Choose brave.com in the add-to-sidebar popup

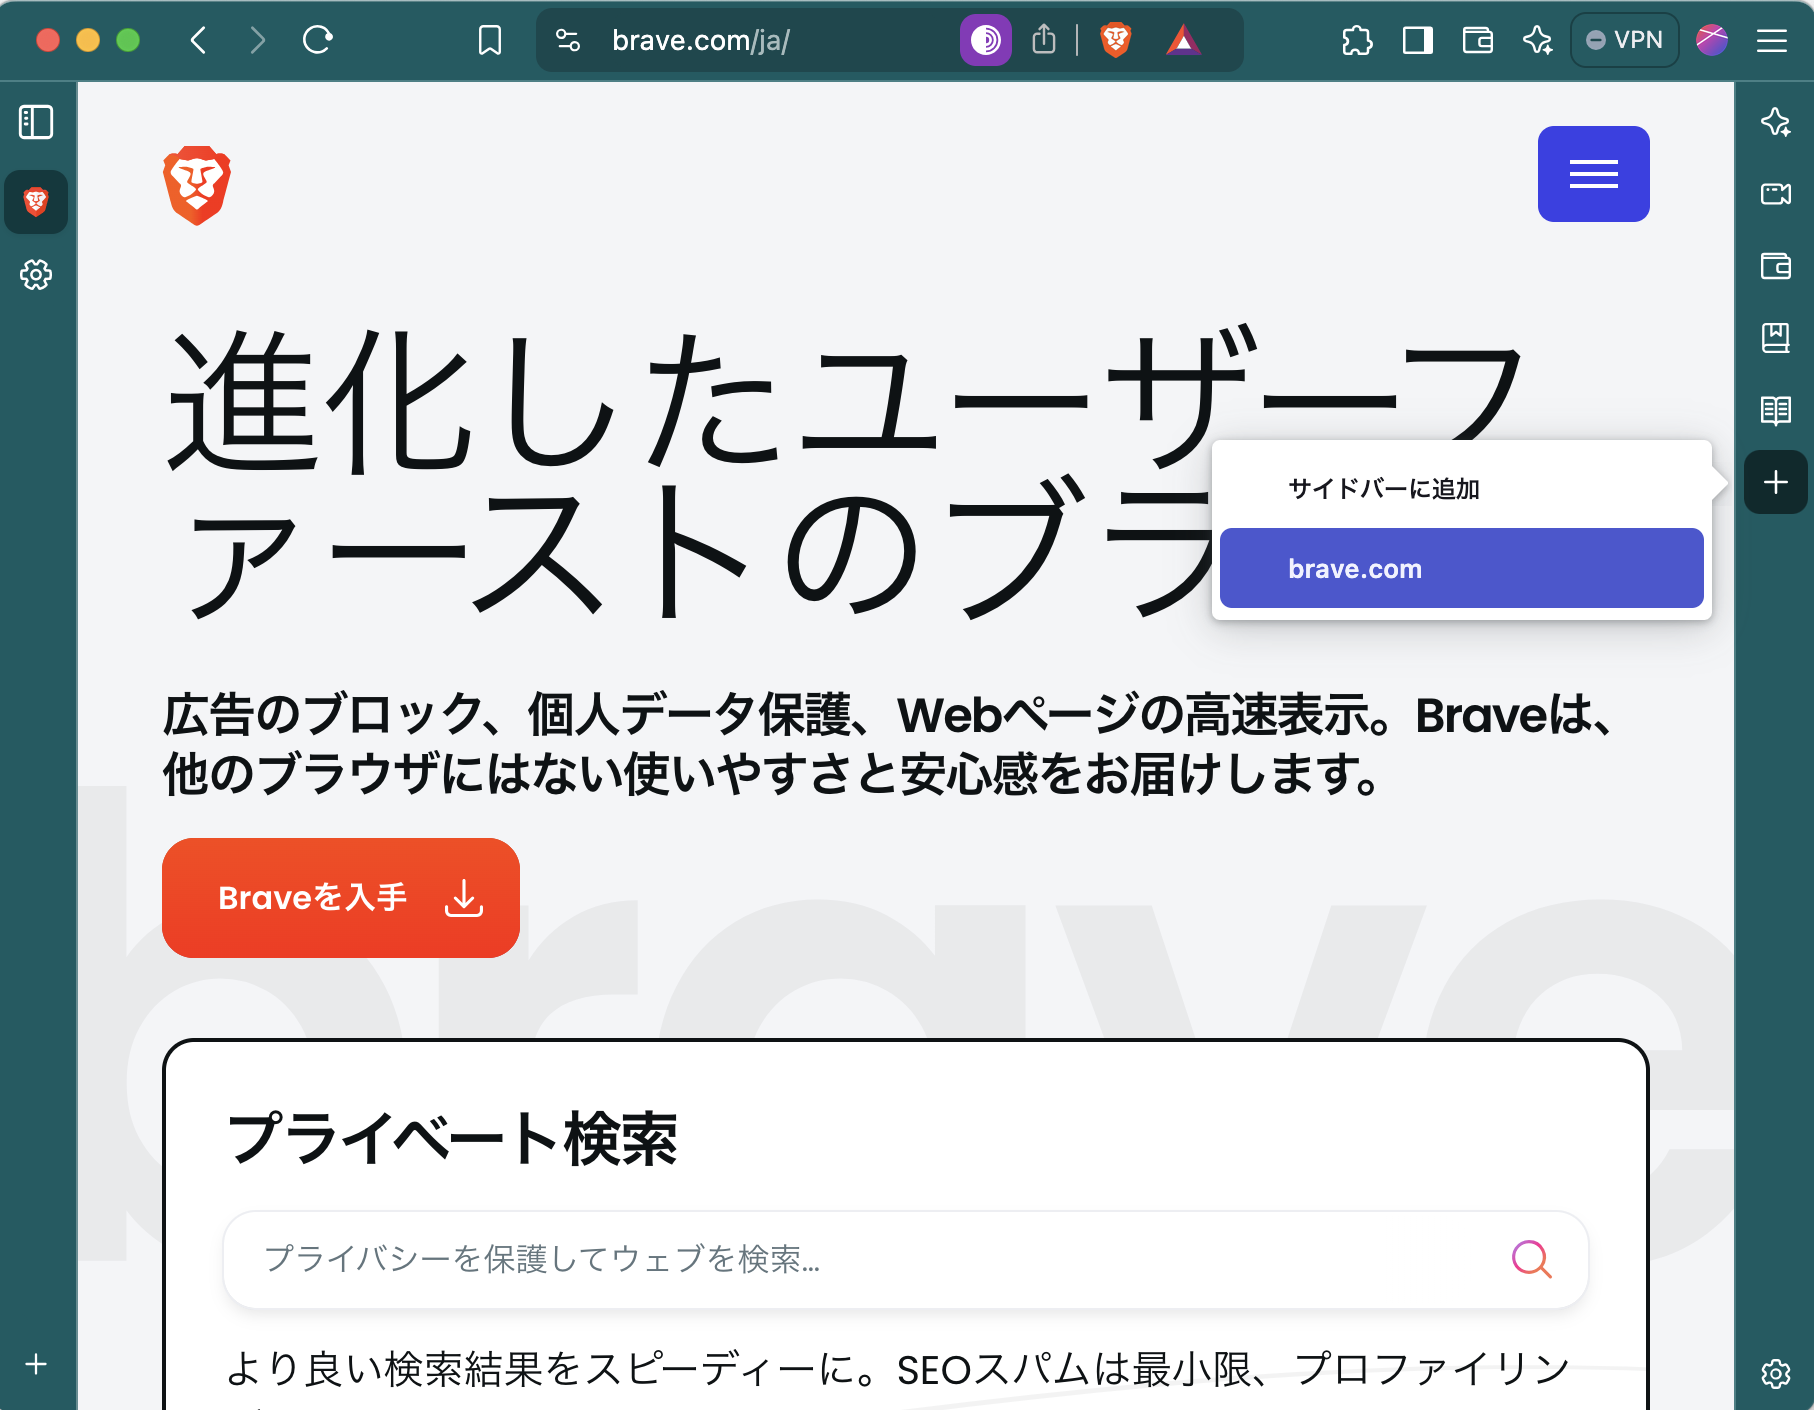coord(1462,568)
